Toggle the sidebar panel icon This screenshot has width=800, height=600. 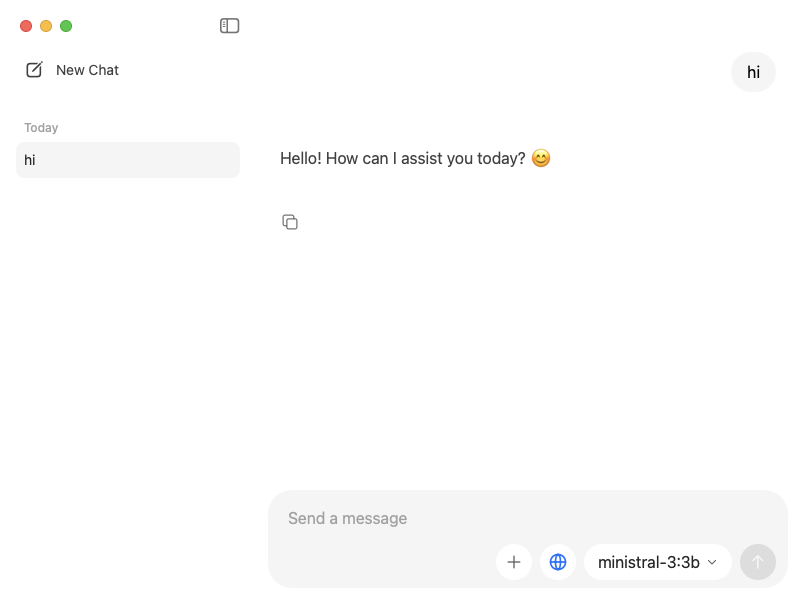point(230,26)
